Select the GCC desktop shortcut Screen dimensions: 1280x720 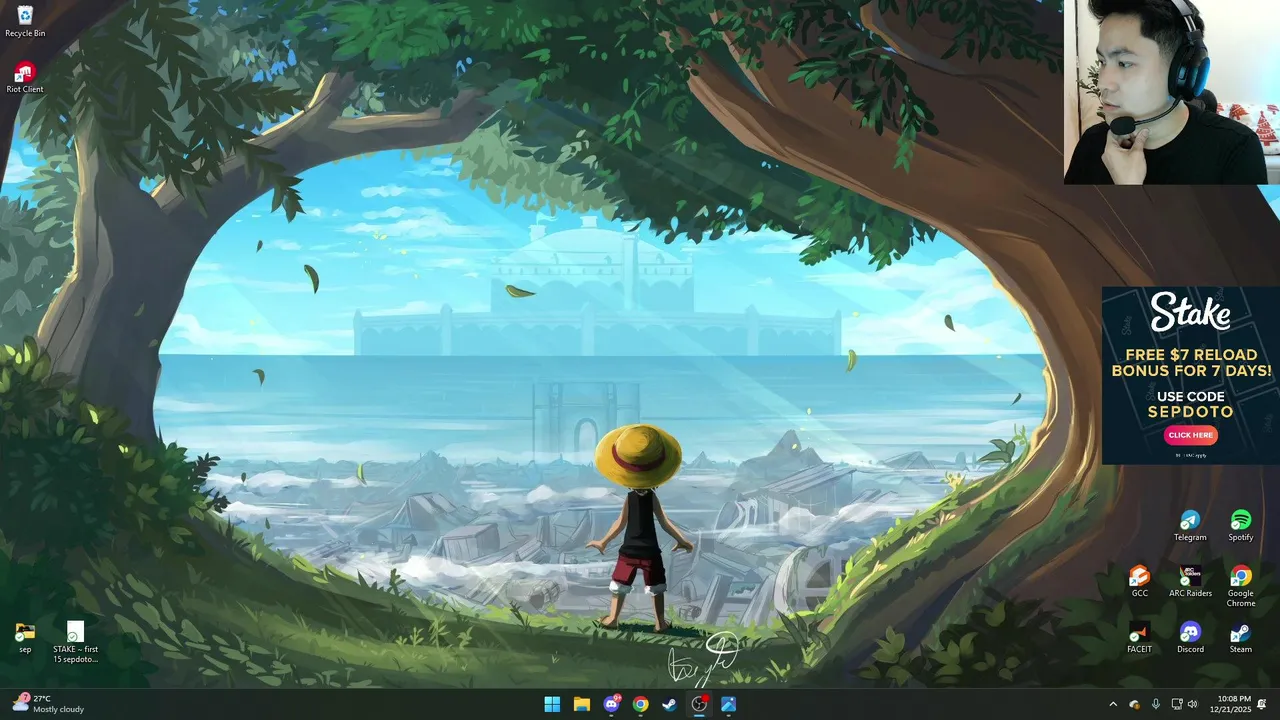[1139, 581]
